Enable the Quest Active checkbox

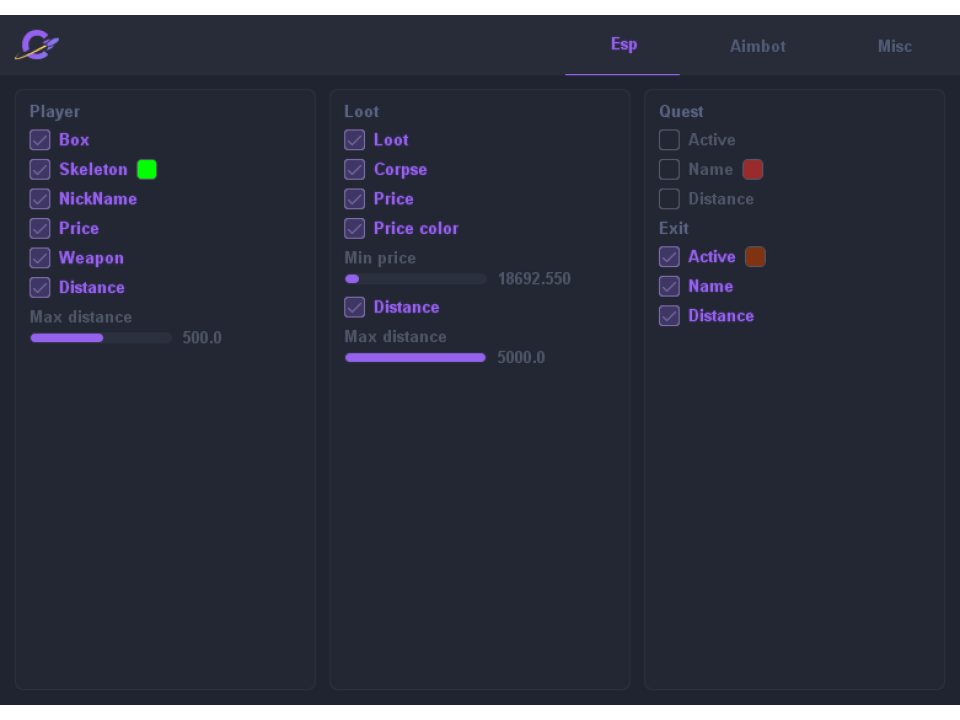669,140
